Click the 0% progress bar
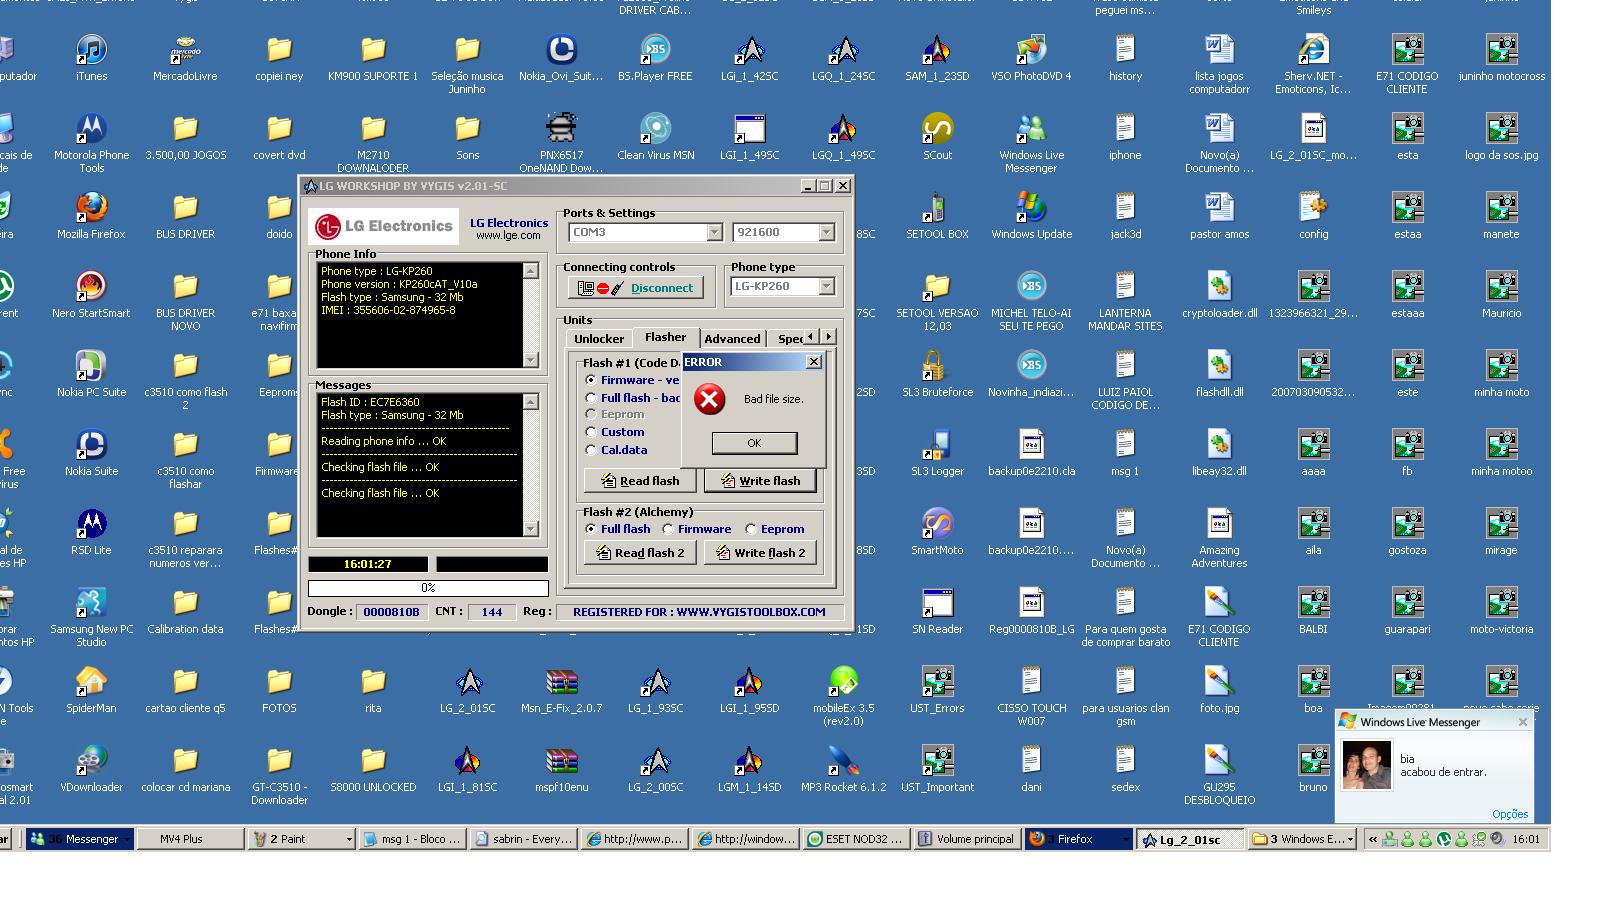This screenshot has height=900, width=1600. tap(428, 588)
